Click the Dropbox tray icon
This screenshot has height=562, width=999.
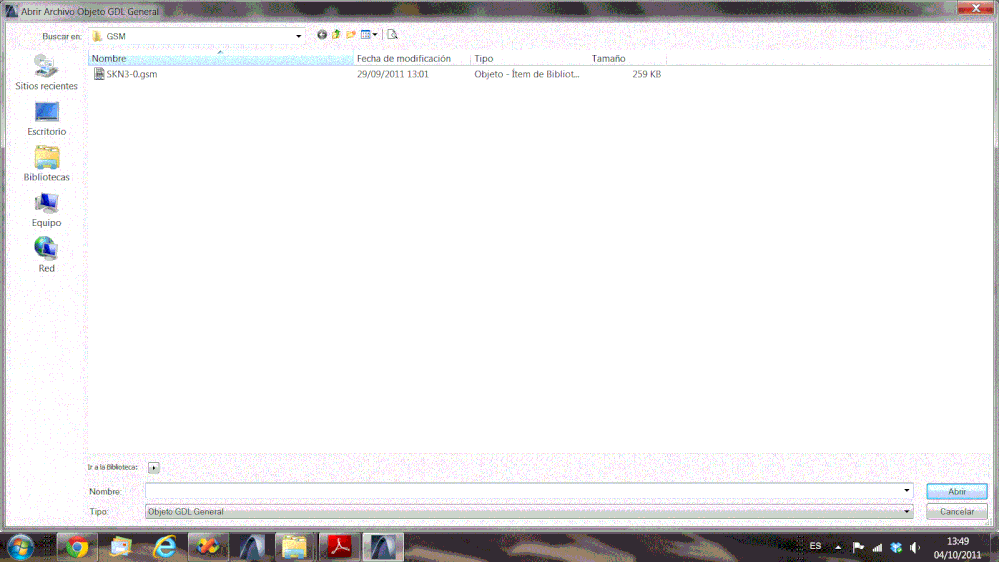pyautogui.click(x=896, y=547)
